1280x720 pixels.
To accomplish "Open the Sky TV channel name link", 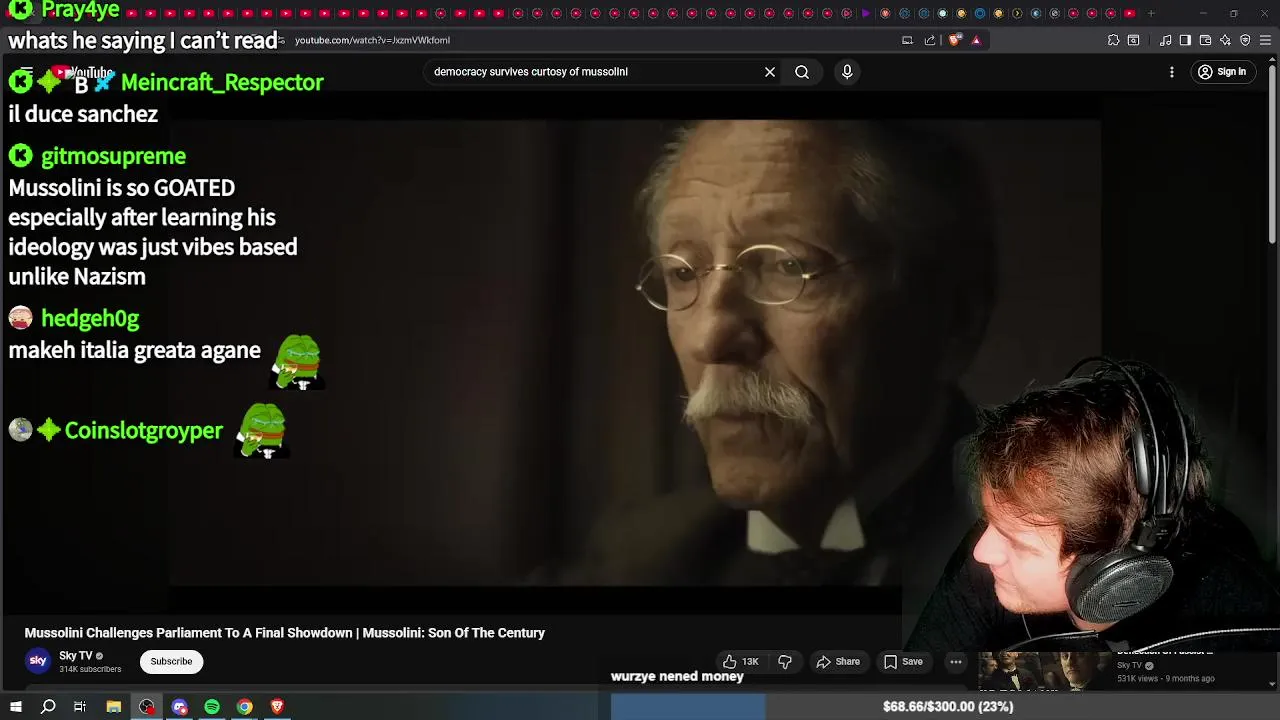I will 76,656.
